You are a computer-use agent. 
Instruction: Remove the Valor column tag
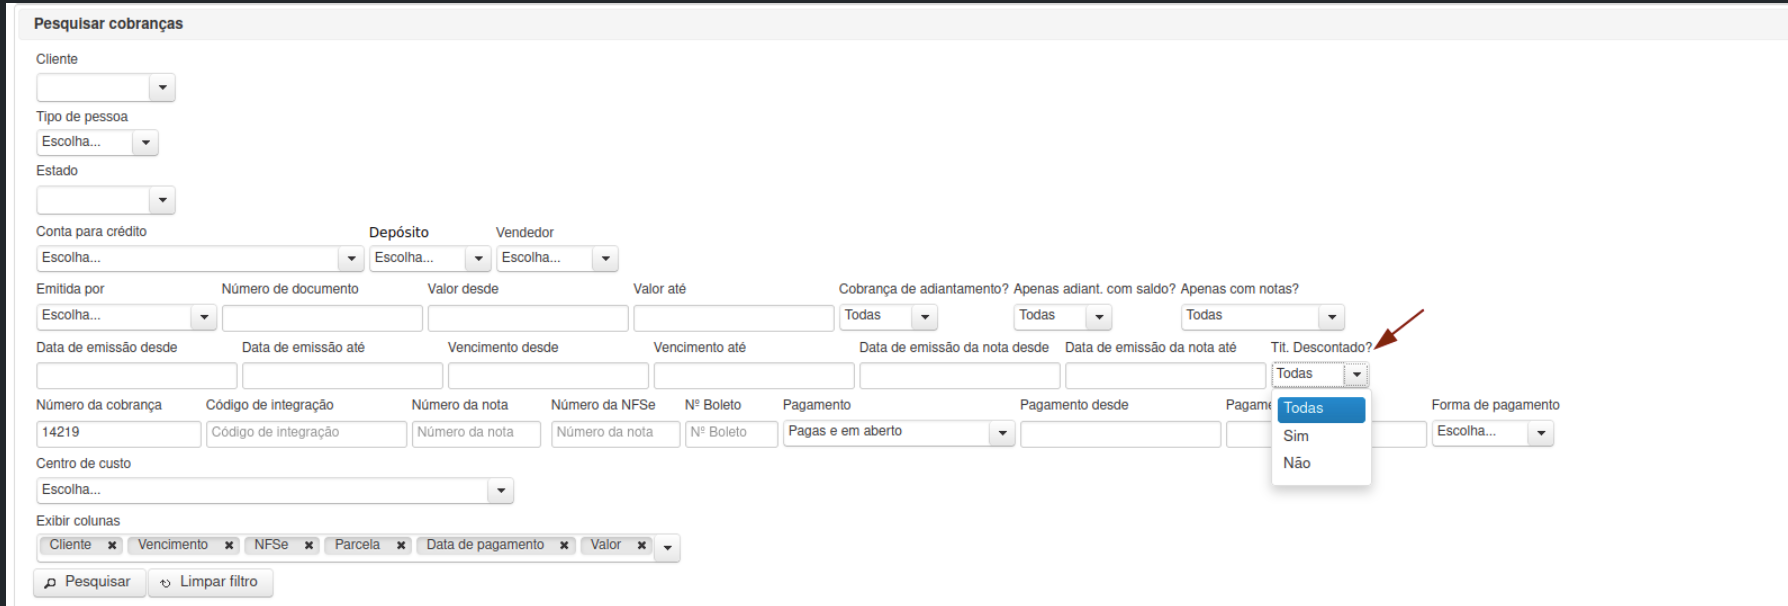click(641, 545)
